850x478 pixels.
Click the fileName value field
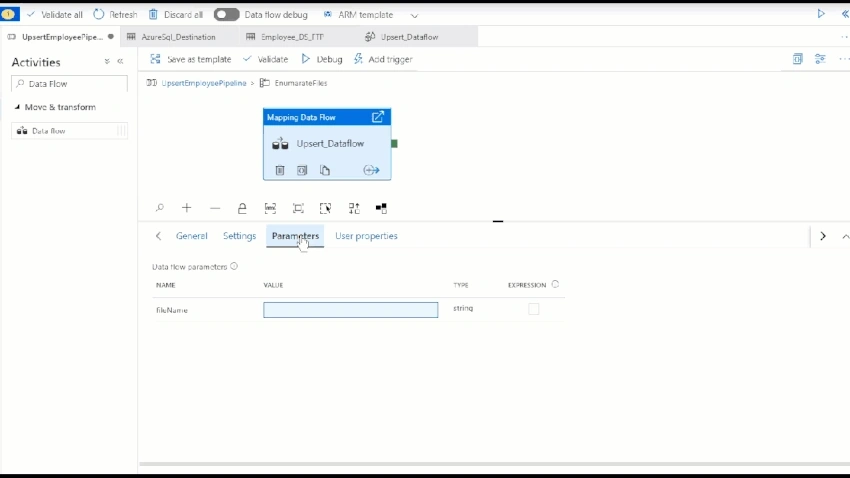click(x=351, y=310)
